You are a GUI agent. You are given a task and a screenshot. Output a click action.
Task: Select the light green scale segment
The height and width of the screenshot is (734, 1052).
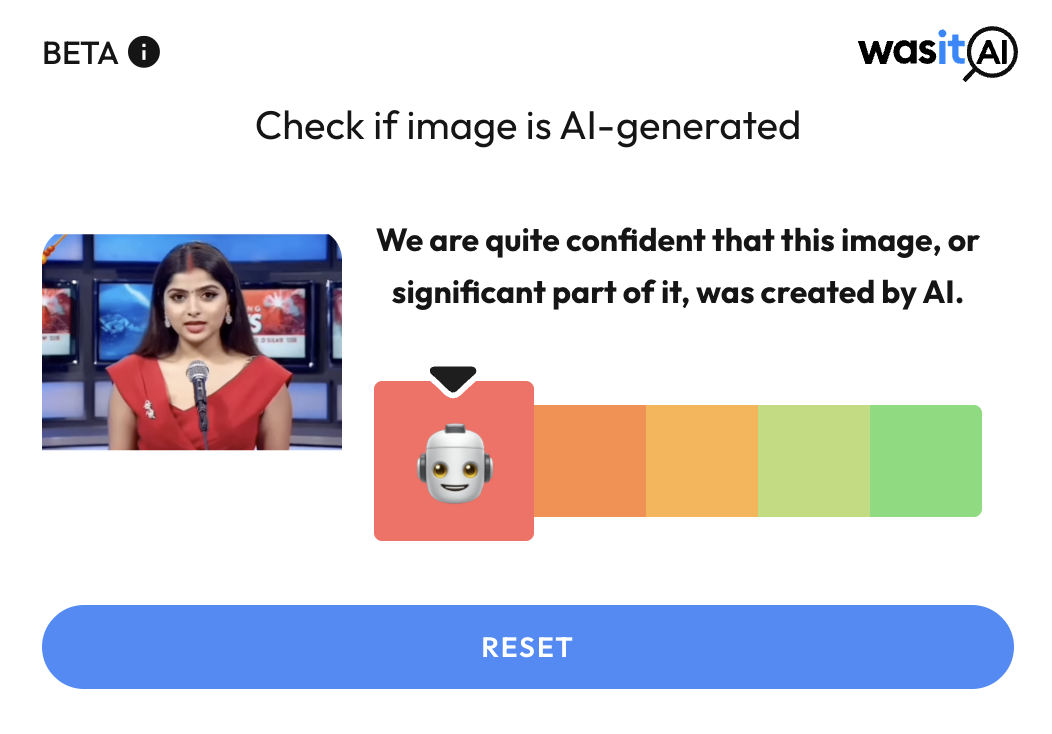point(814,460)
